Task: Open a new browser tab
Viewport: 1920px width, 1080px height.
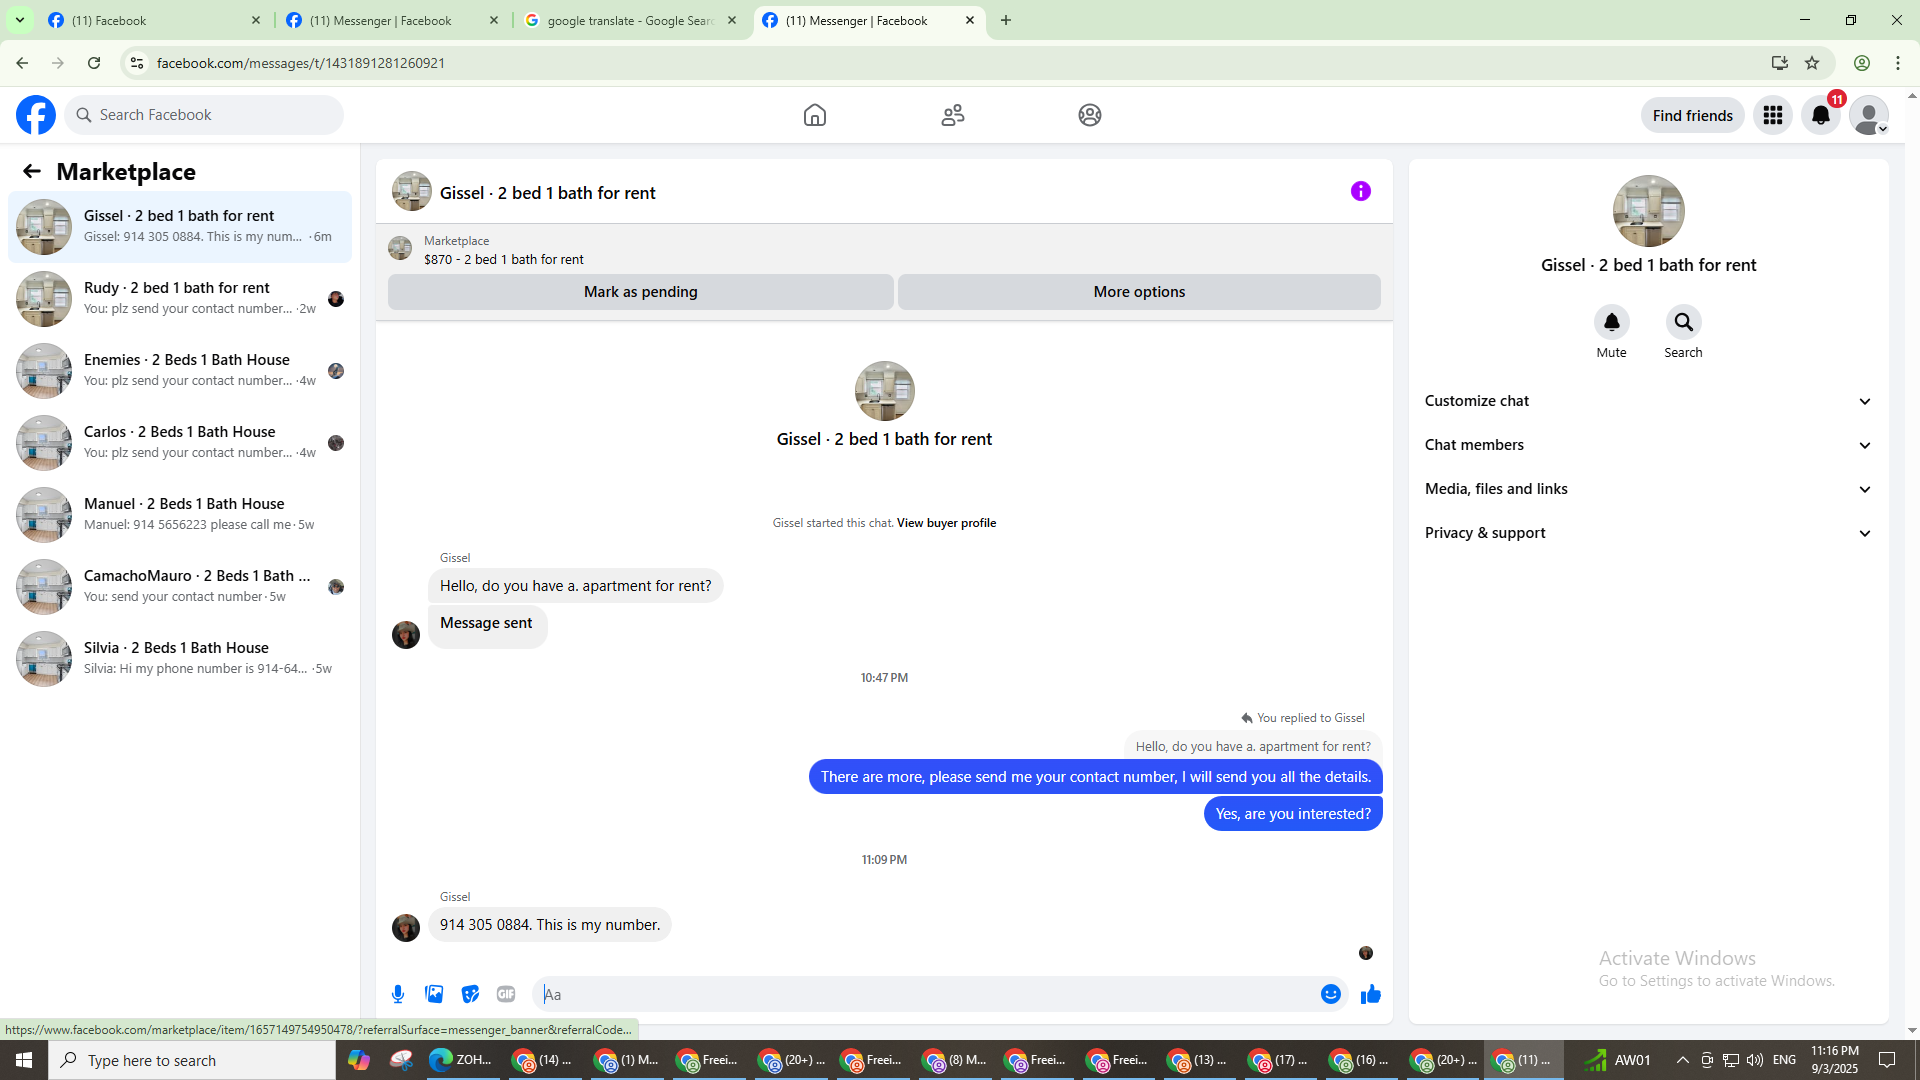Action: pos(1006,20)
